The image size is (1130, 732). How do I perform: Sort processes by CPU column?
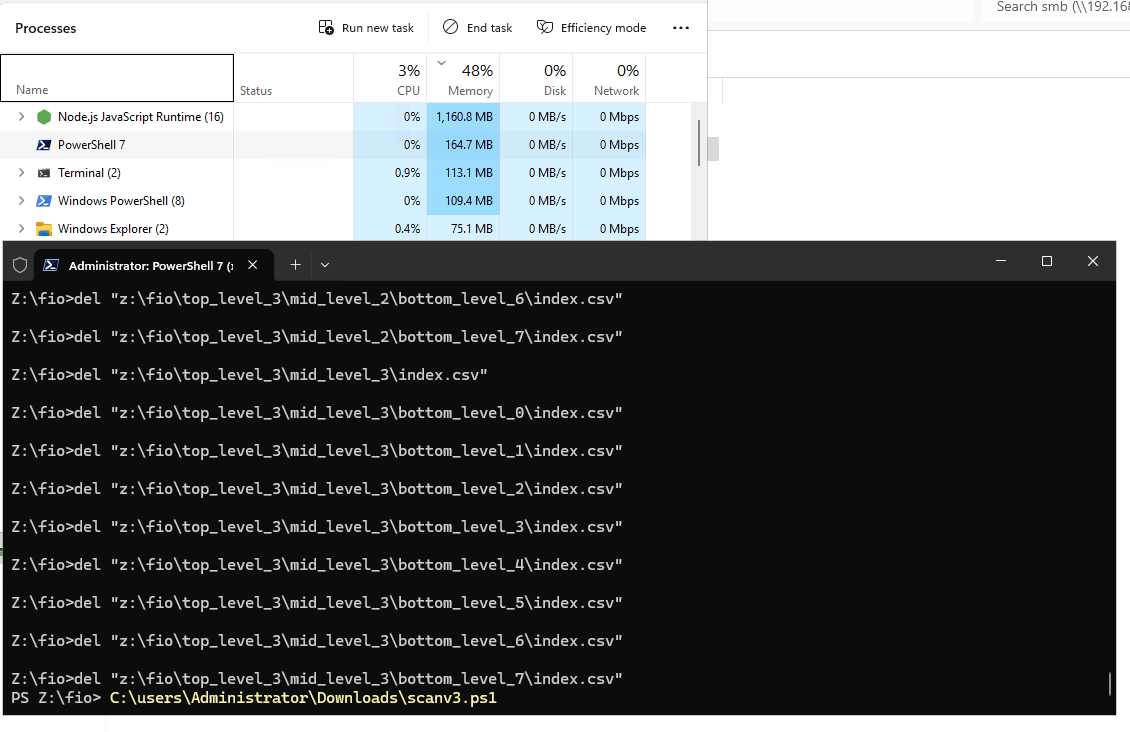point(390,78)
